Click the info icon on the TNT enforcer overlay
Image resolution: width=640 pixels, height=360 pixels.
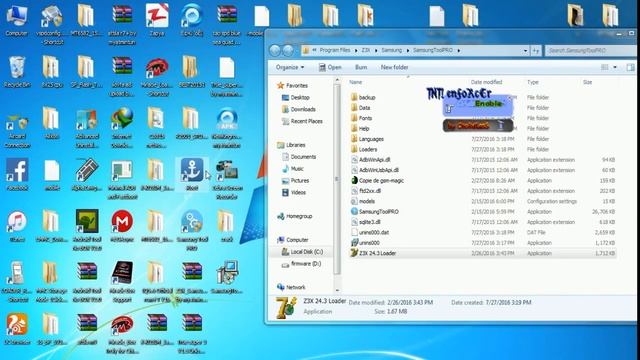pyautogui.click(x=500, y=125)
